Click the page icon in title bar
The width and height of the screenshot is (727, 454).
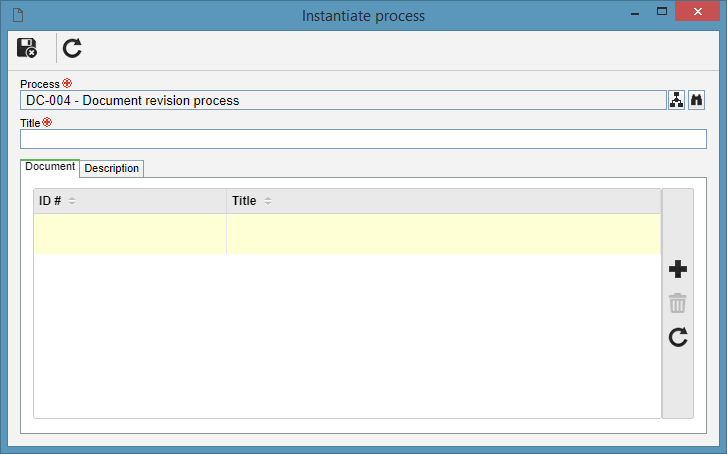(18, 15)
